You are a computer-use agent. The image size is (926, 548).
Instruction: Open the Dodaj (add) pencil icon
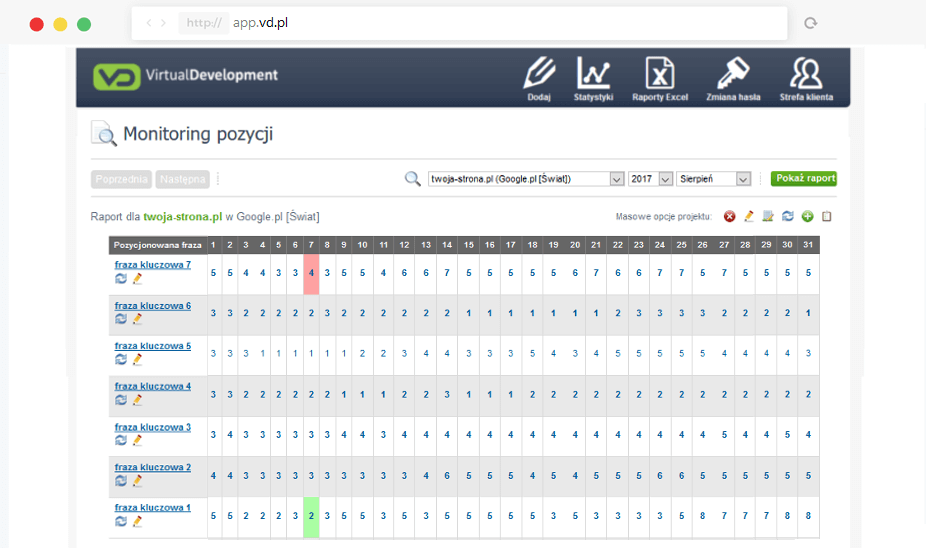tap(539, 79)
